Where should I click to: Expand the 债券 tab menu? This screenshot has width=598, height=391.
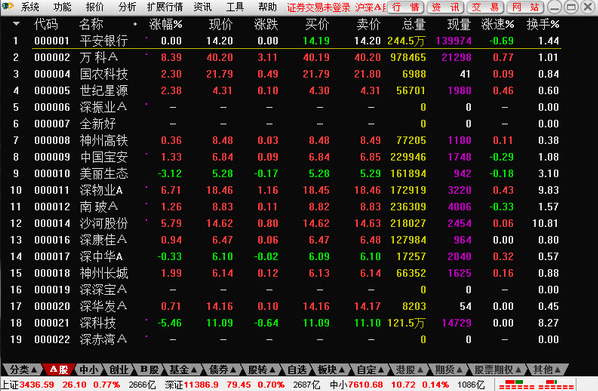223,369
